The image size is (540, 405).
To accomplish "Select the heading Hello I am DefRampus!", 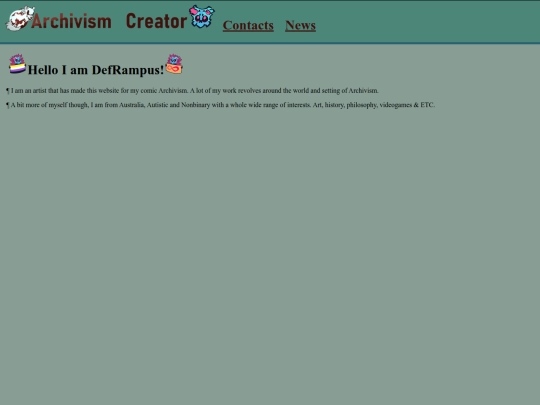I will (96, 70).
